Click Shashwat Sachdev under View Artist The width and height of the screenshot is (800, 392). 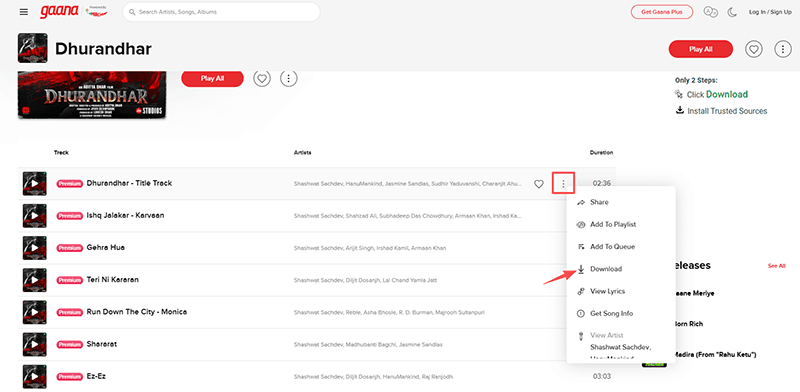[620, 347]
